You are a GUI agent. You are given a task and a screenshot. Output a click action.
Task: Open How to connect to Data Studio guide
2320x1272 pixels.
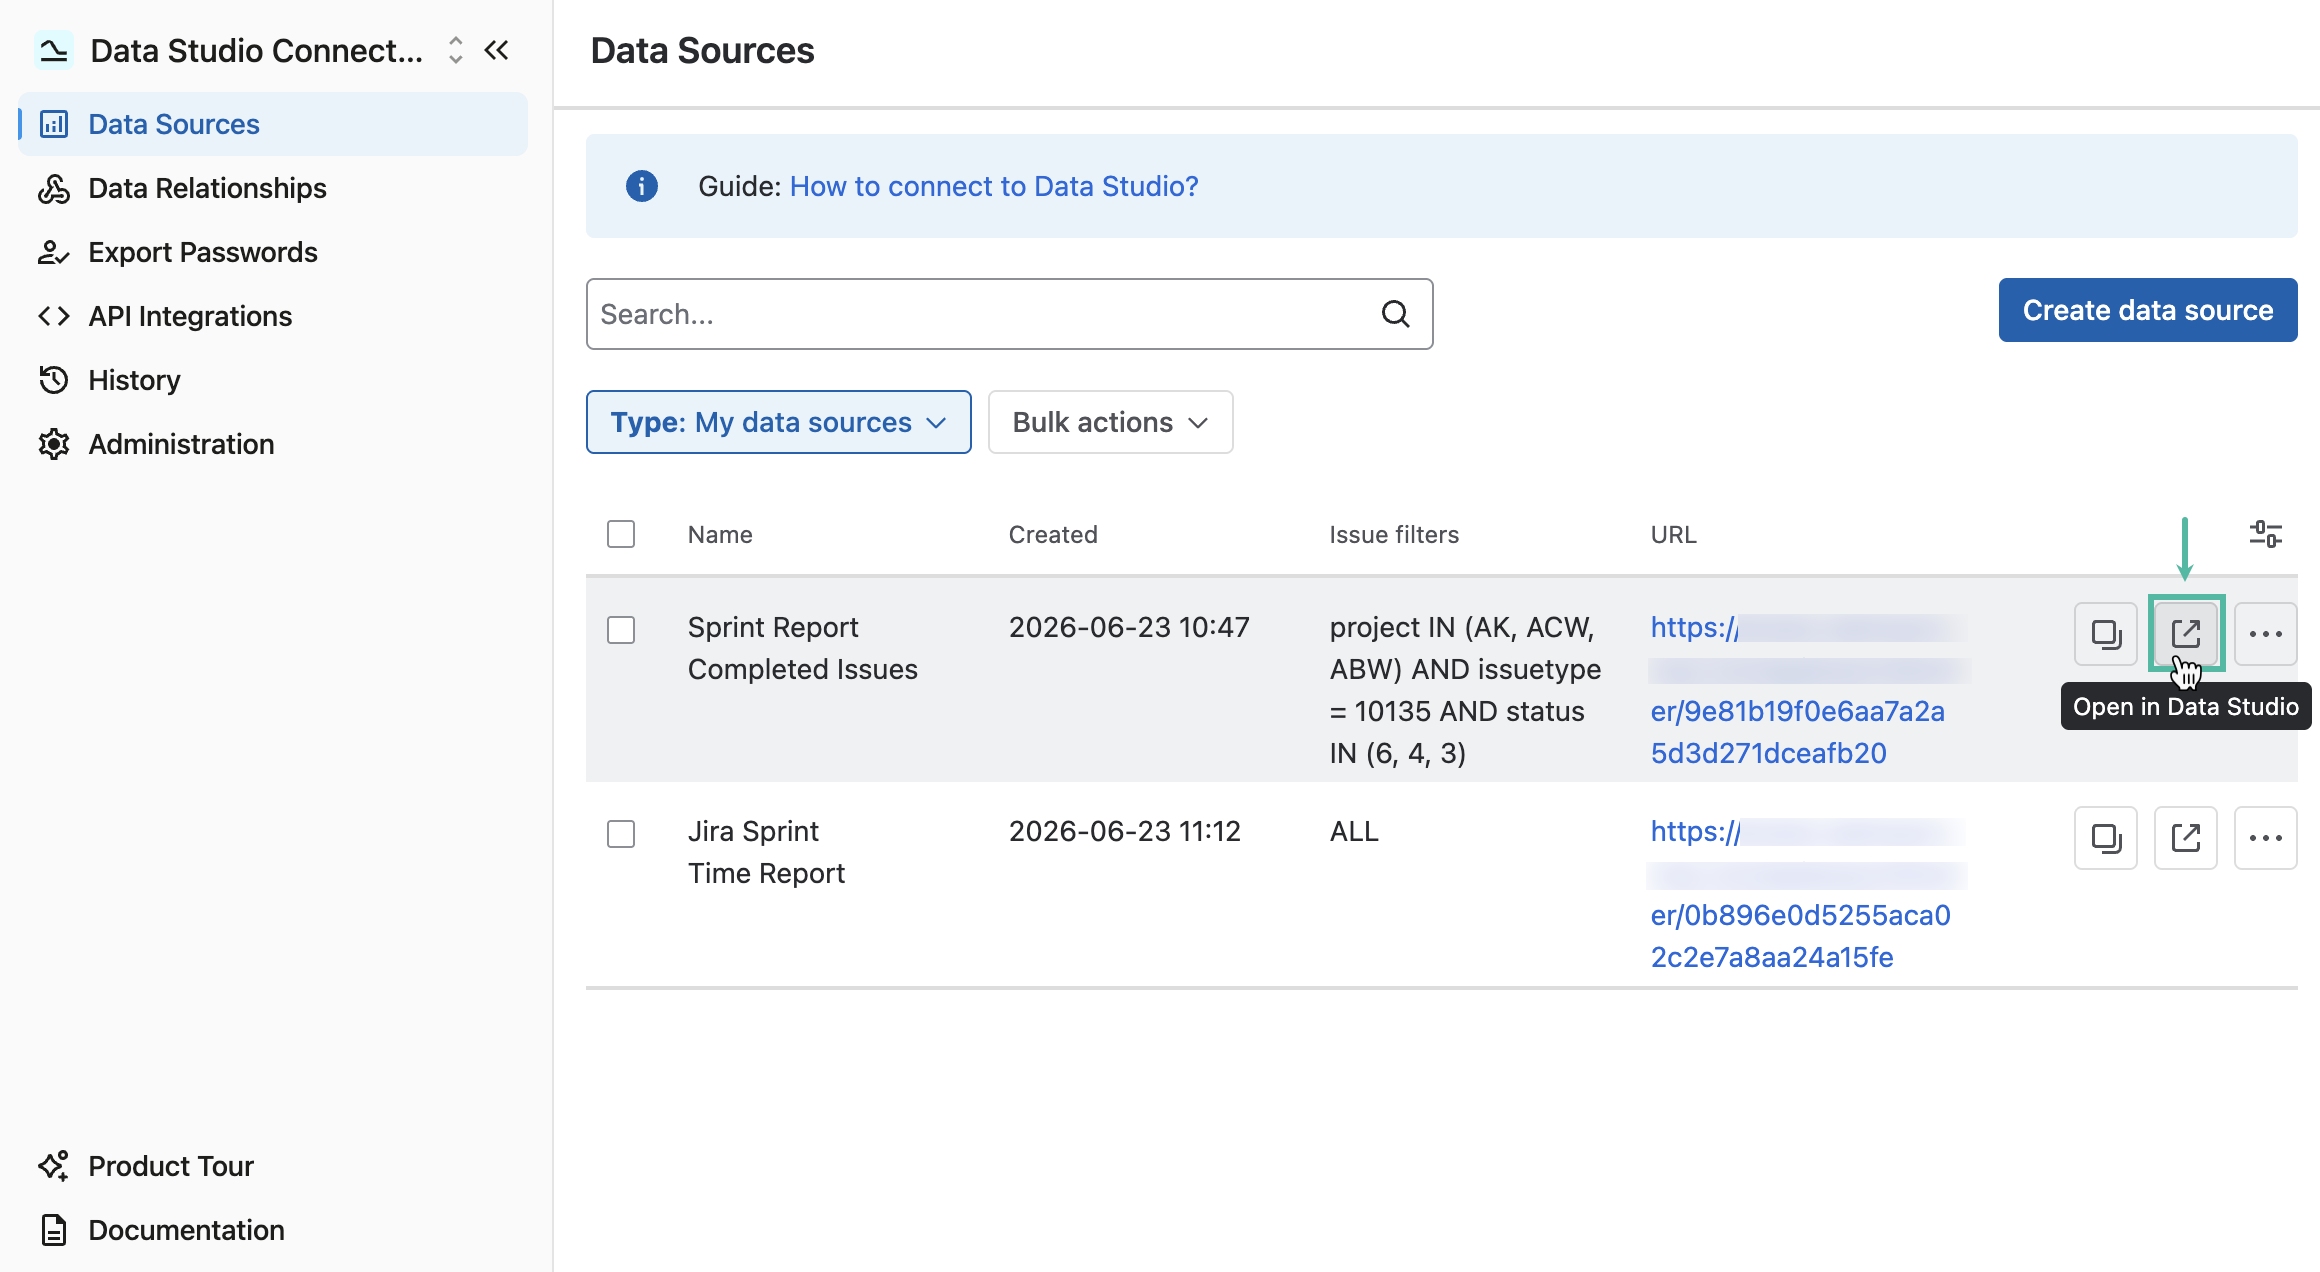pyautogui.click(x=993, y=186)
